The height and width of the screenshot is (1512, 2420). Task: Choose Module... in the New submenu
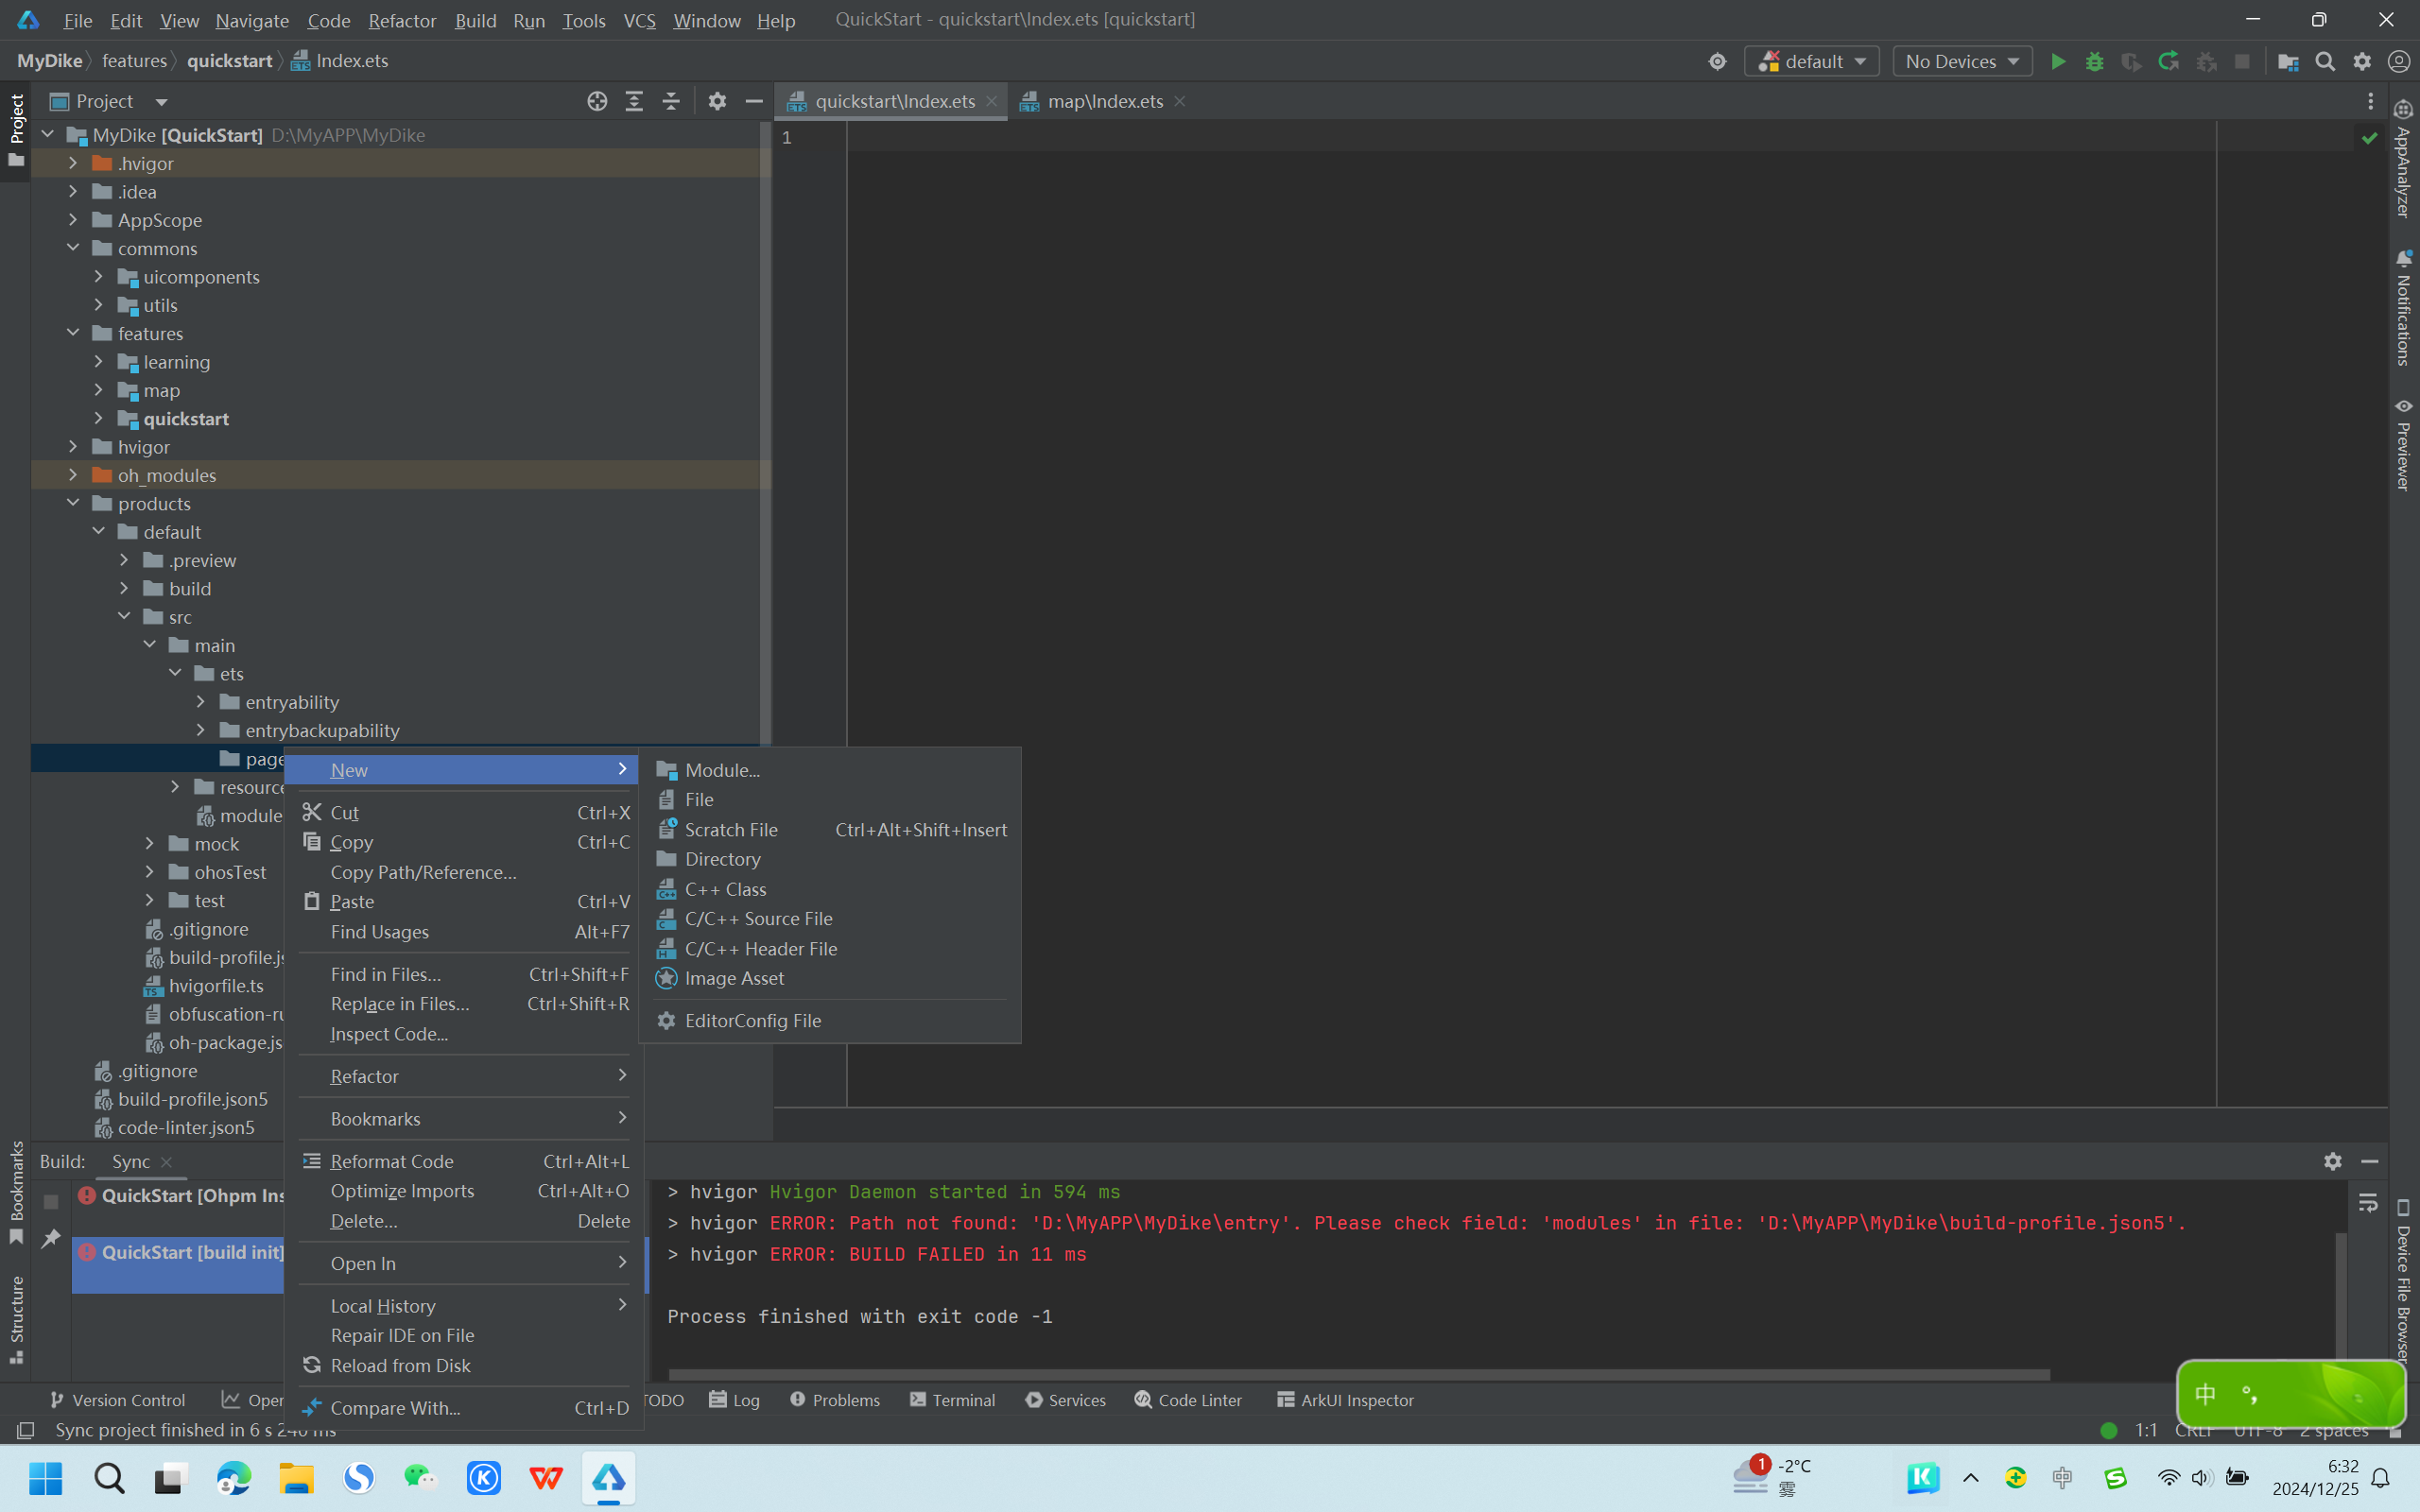click(829, 770)
